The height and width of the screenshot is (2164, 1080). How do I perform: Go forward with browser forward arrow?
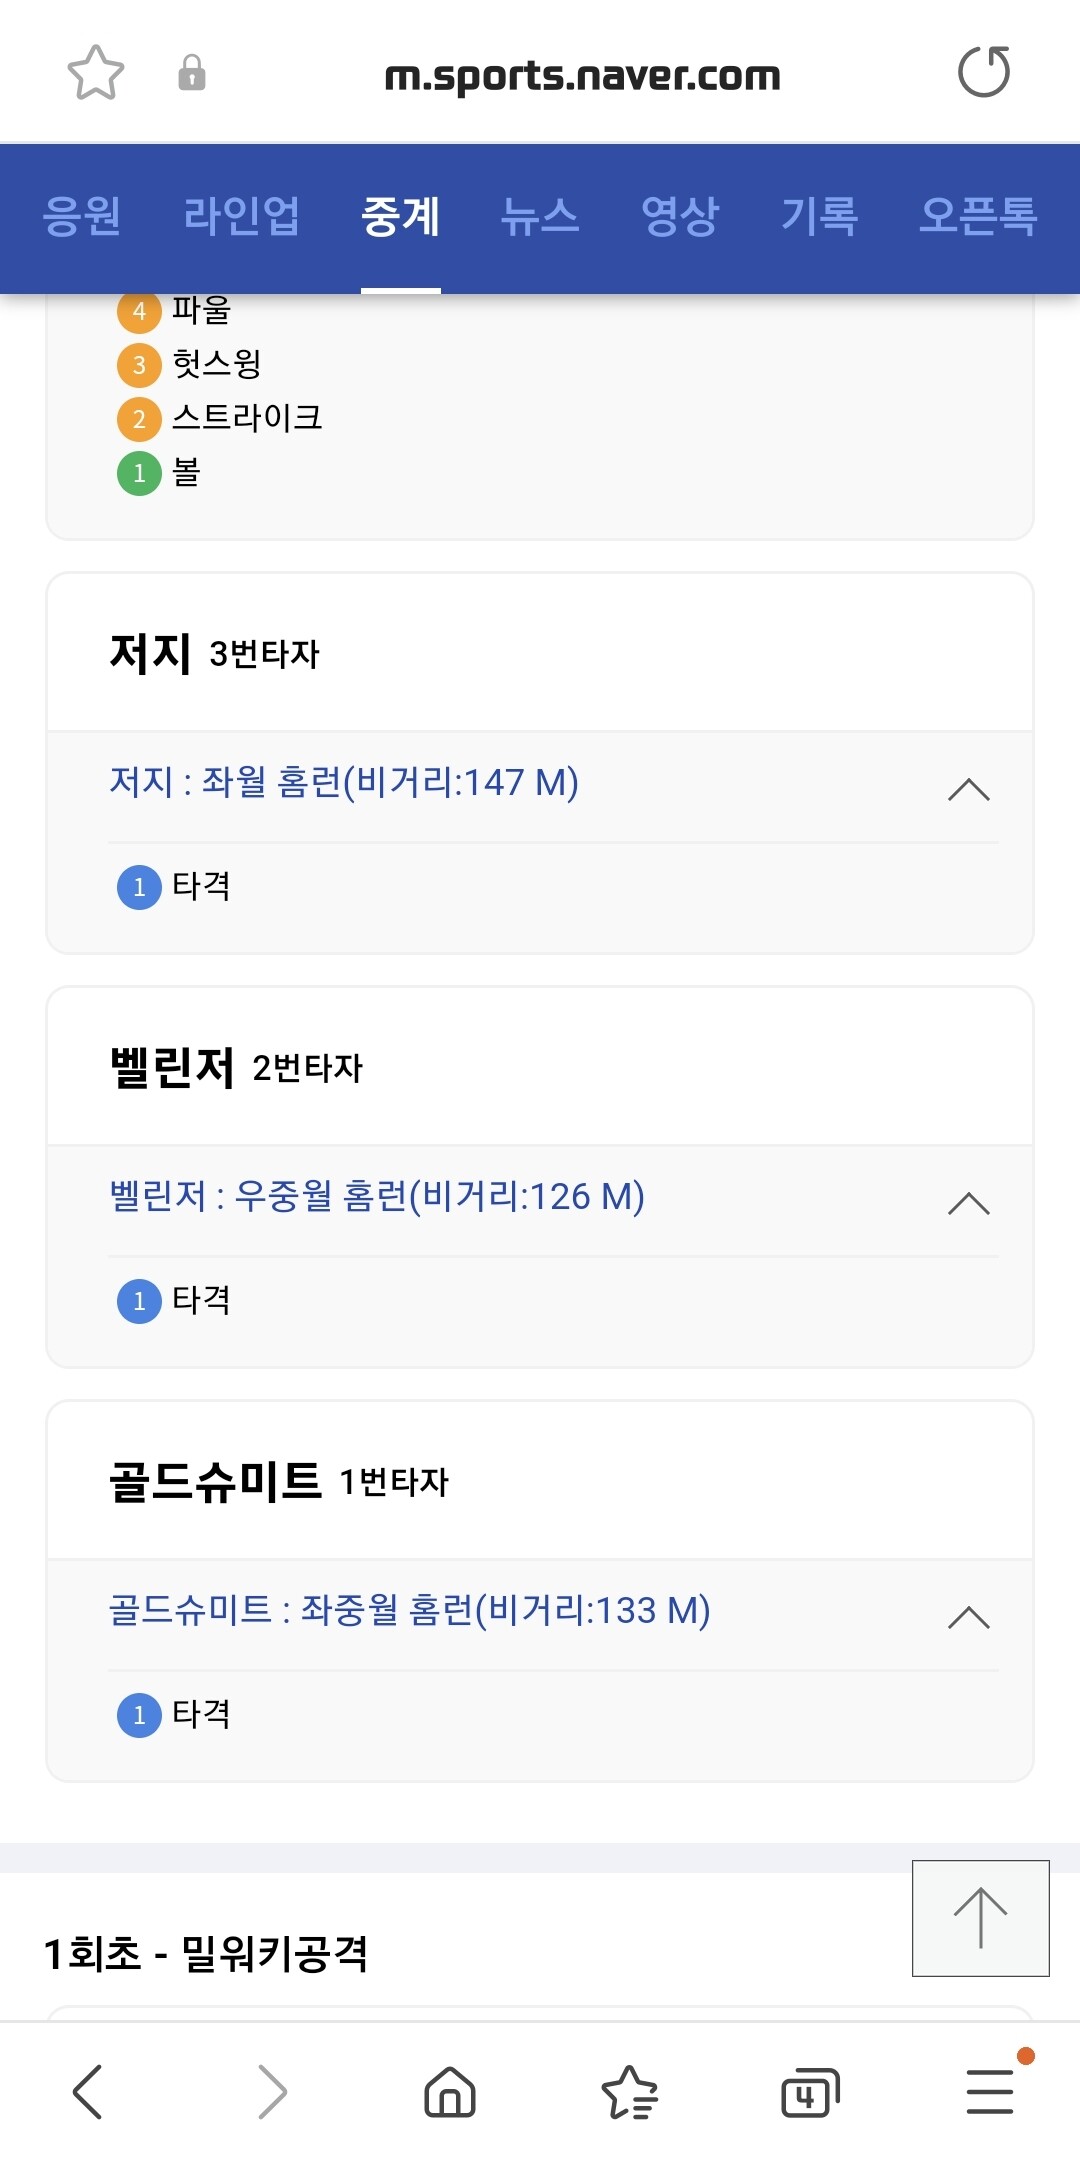coord(272,2091)
